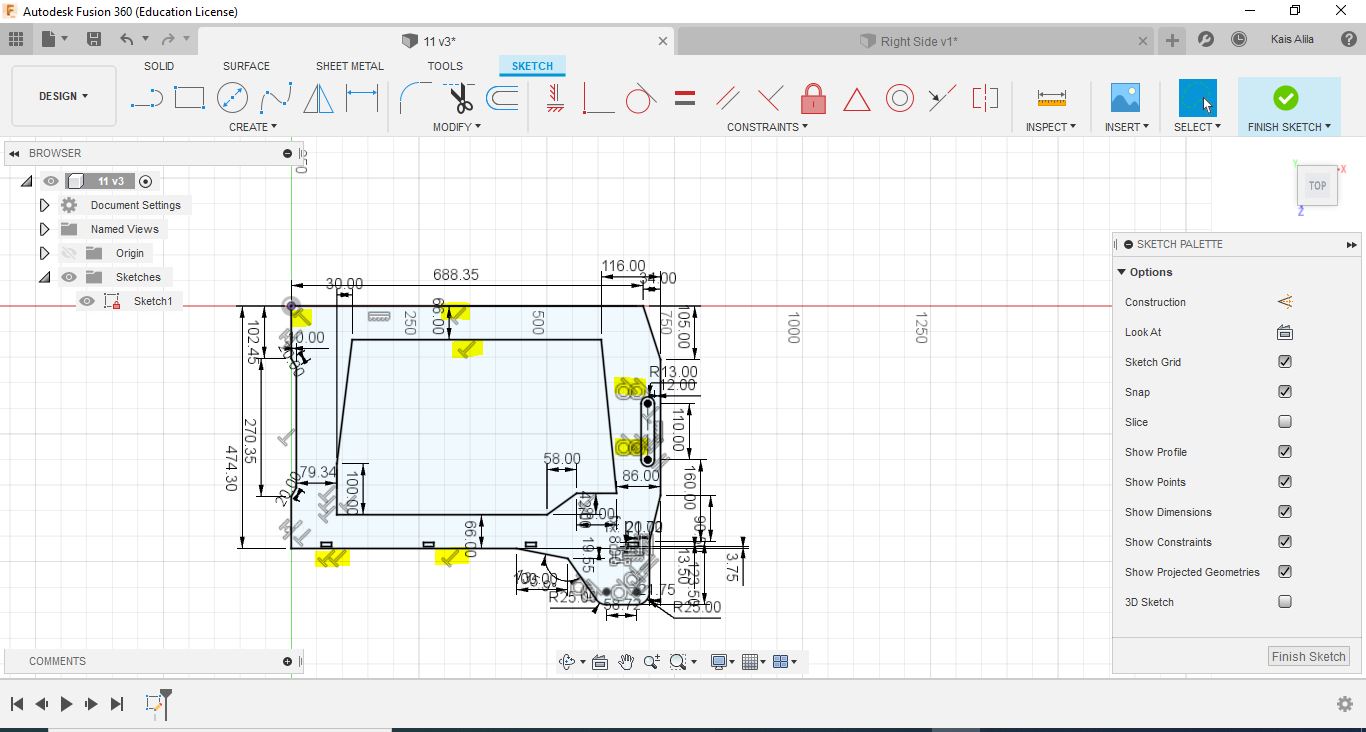Open the MODIFY dropdown menu
1366x732 pixels.
click(457, 127)
